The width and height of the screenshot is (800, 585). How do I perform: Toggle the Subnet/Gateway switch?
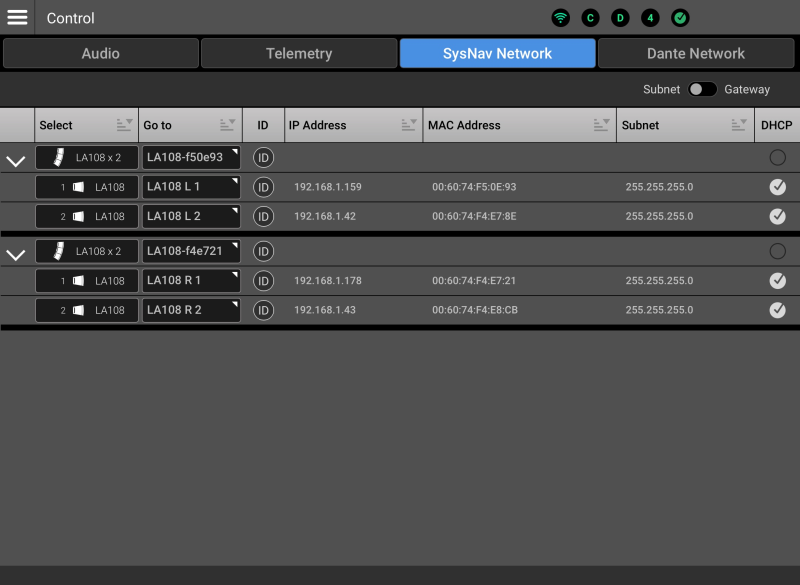click(702, 89)
